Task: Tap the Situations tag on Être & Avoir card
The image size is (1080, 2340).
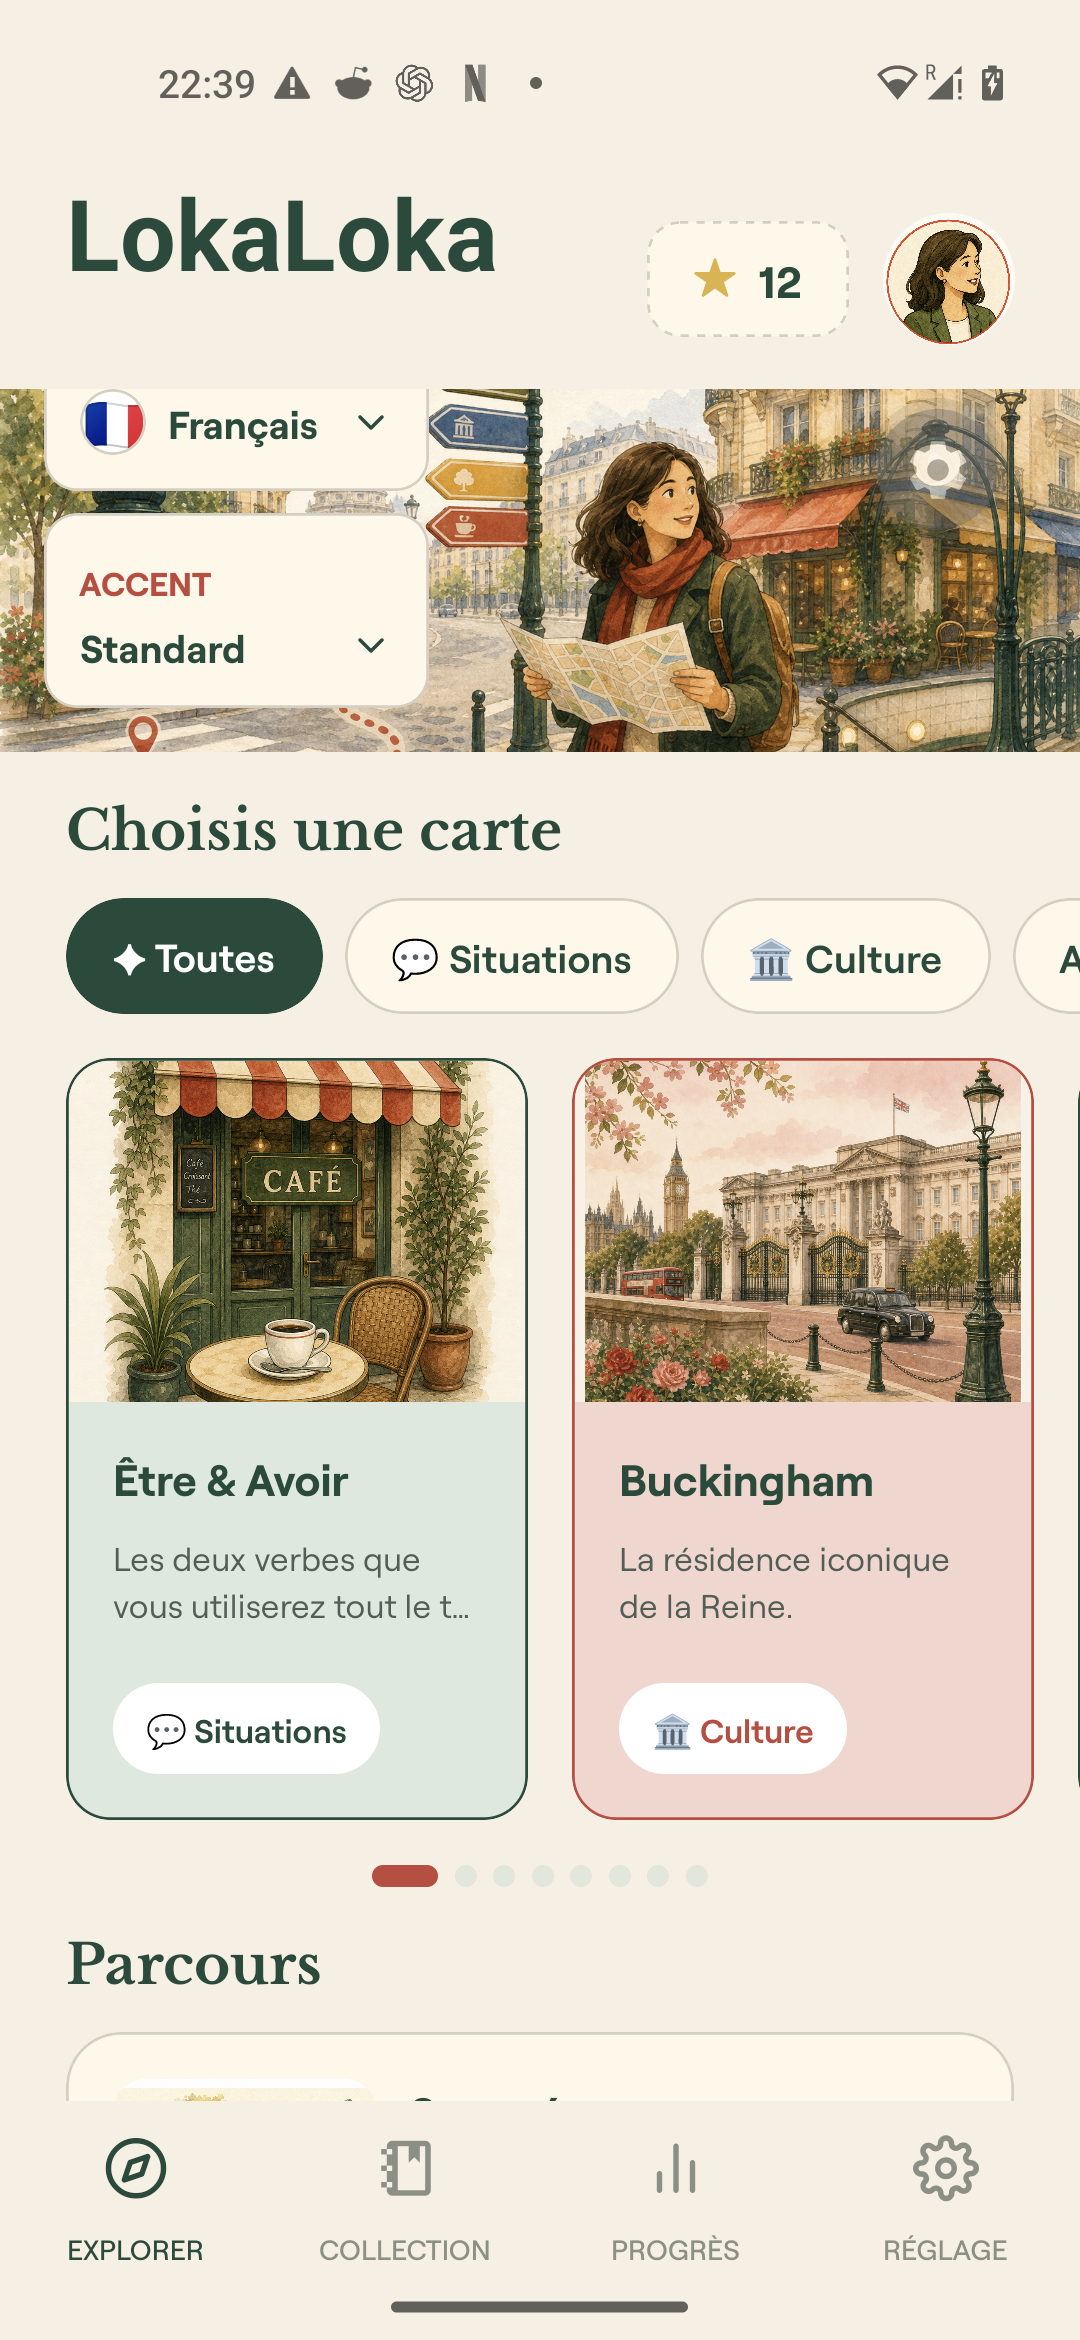Action: tap(246, 1729)
